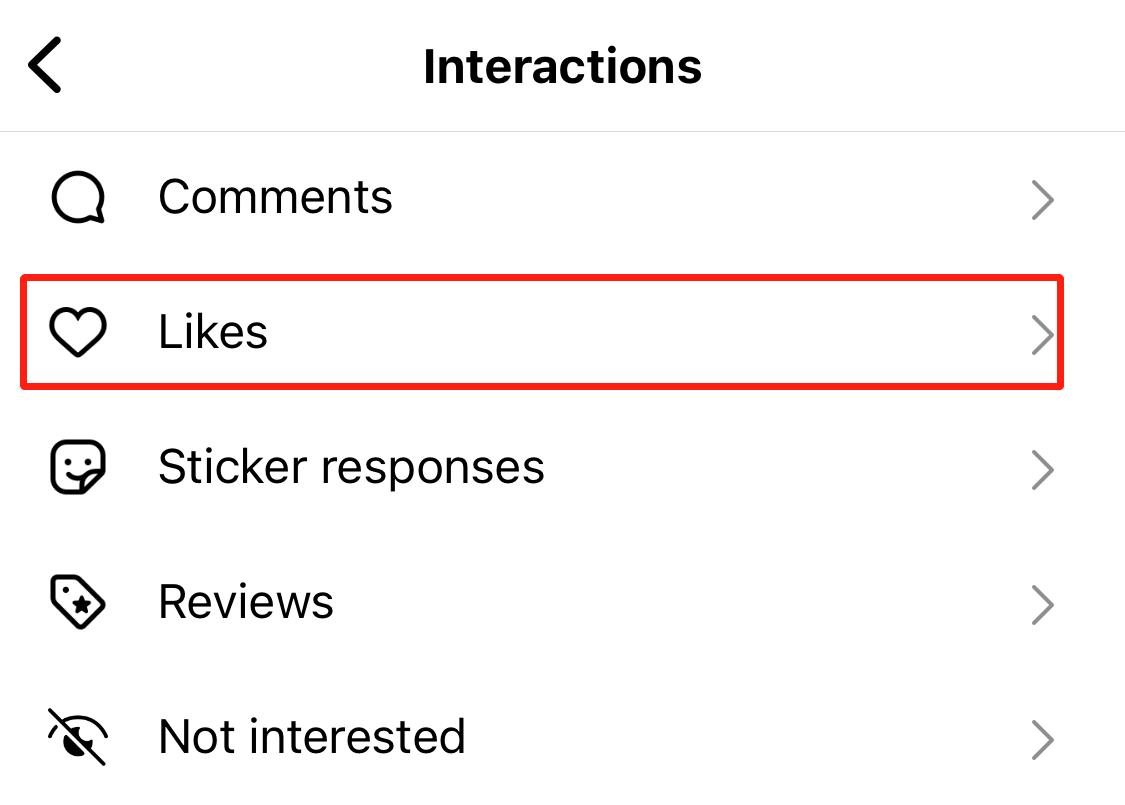Screen dimensions: 1125x805
Task: Click the Reviews tag star icon
Action: (x=78, y=602)
